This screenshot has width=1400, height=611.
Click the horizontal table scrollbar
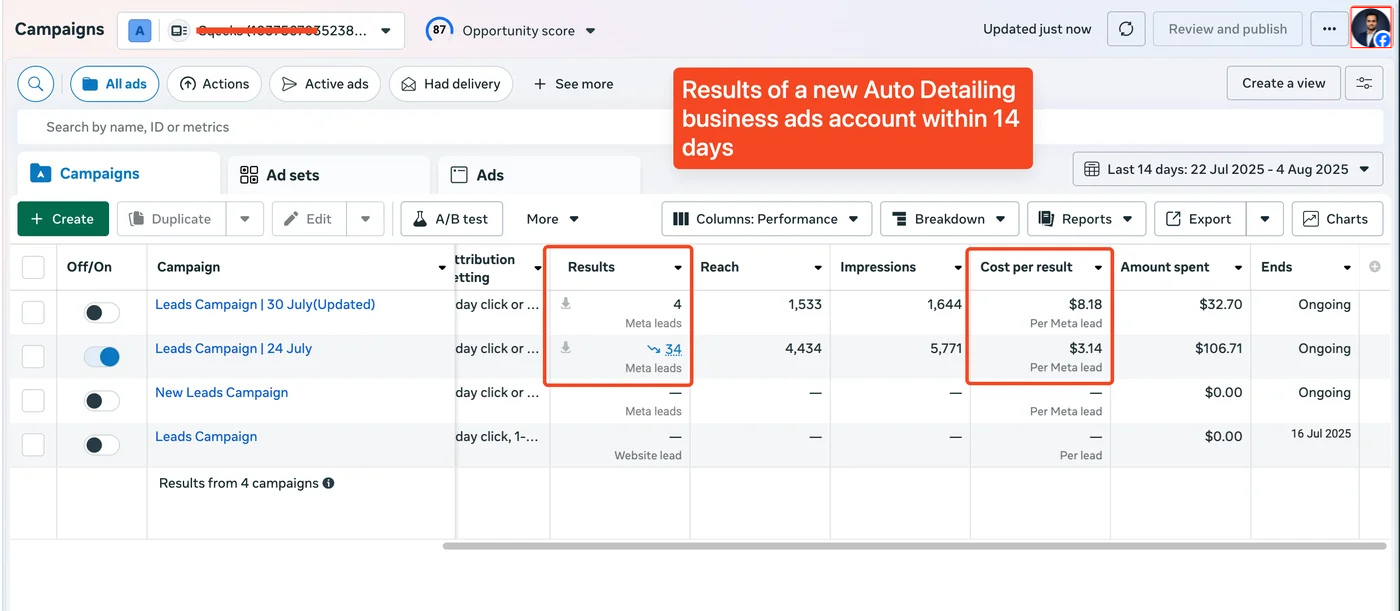(916, 546)
